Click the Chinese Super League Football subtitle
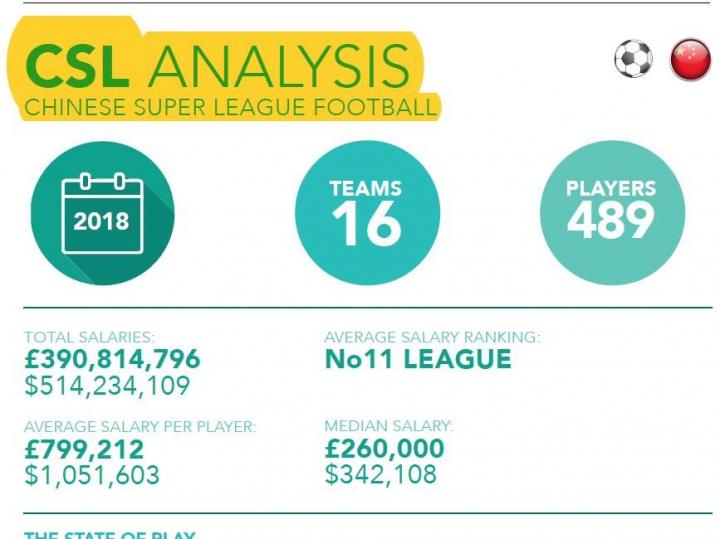The image size is (720, 539). click(231, 106)
